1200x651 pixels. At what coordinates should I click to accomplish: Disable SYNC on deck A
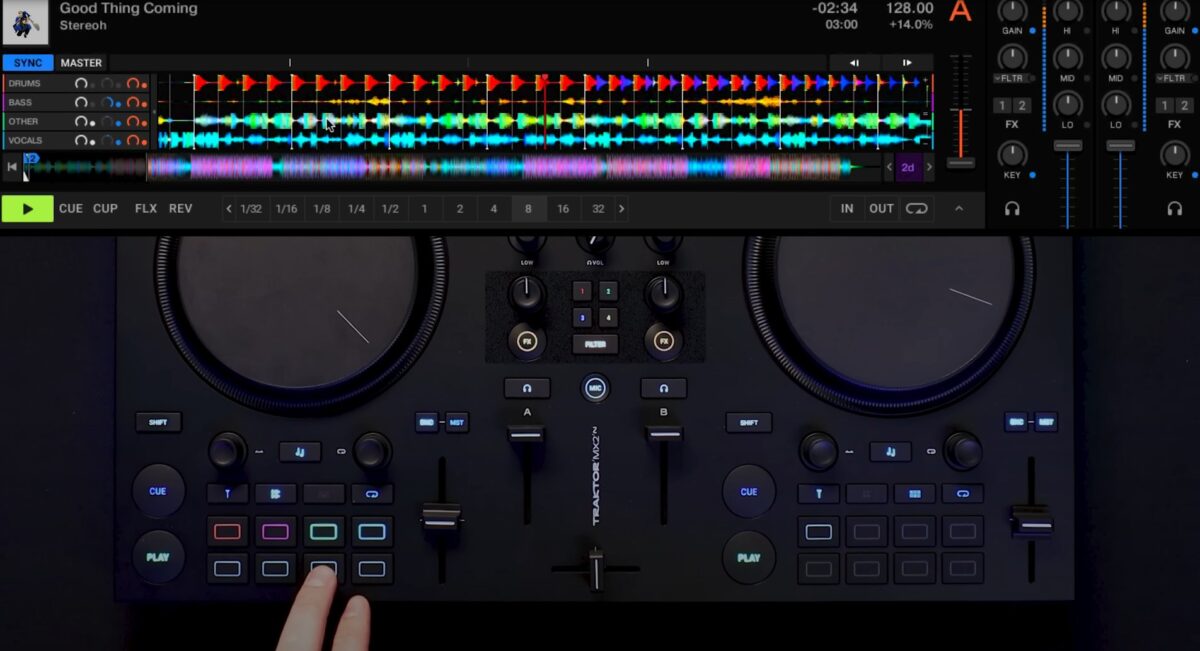coord(27,62)
